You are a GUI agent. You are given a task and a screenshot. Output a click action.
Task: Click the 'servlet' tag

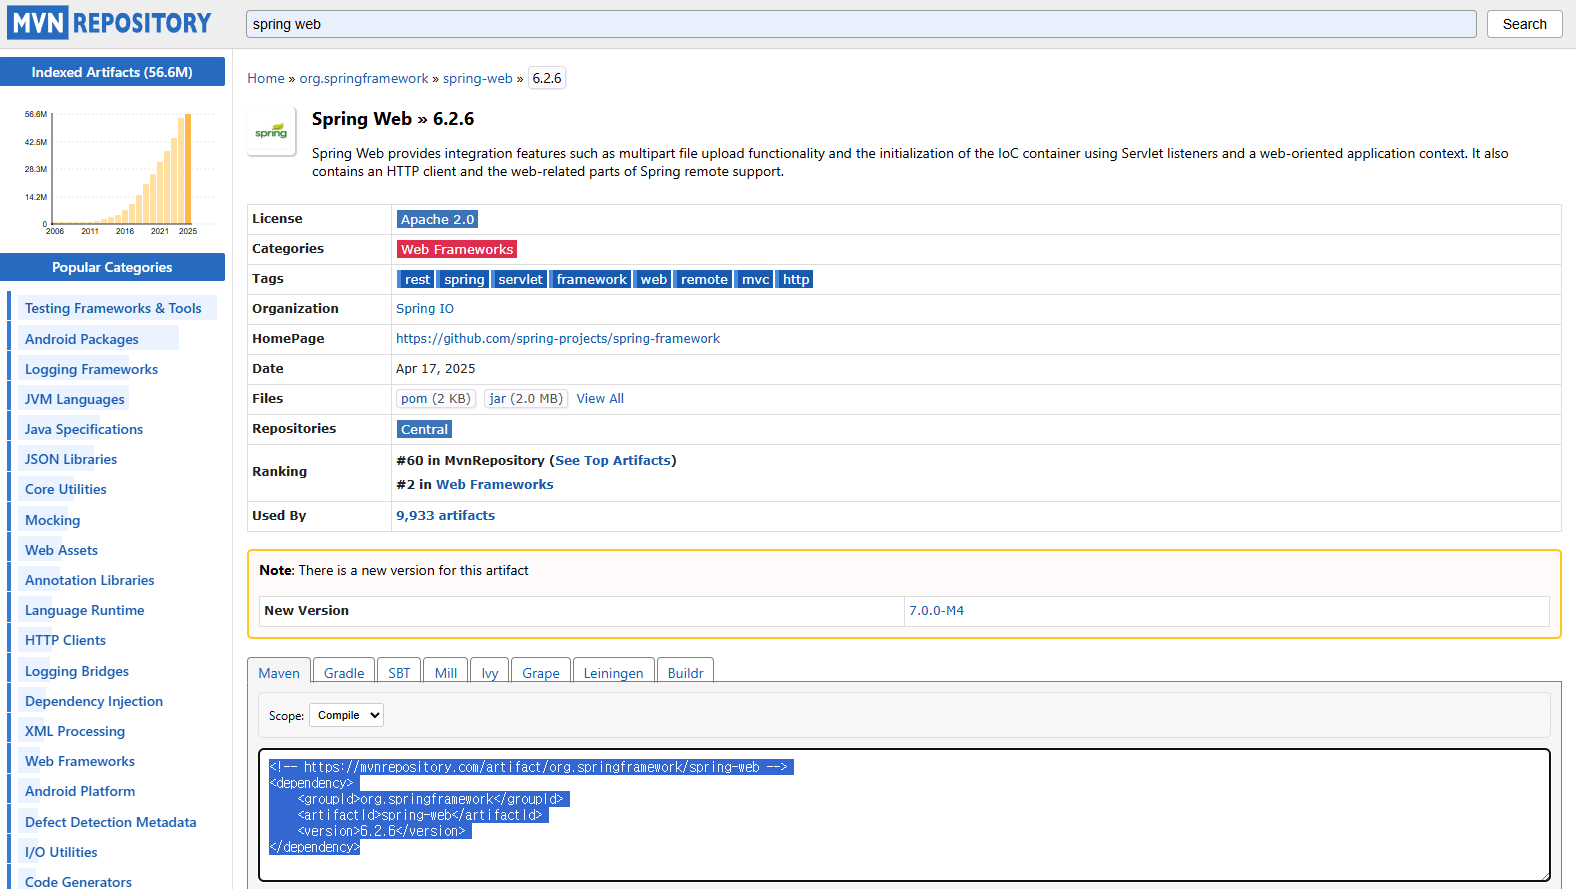[x=520, y=279]
